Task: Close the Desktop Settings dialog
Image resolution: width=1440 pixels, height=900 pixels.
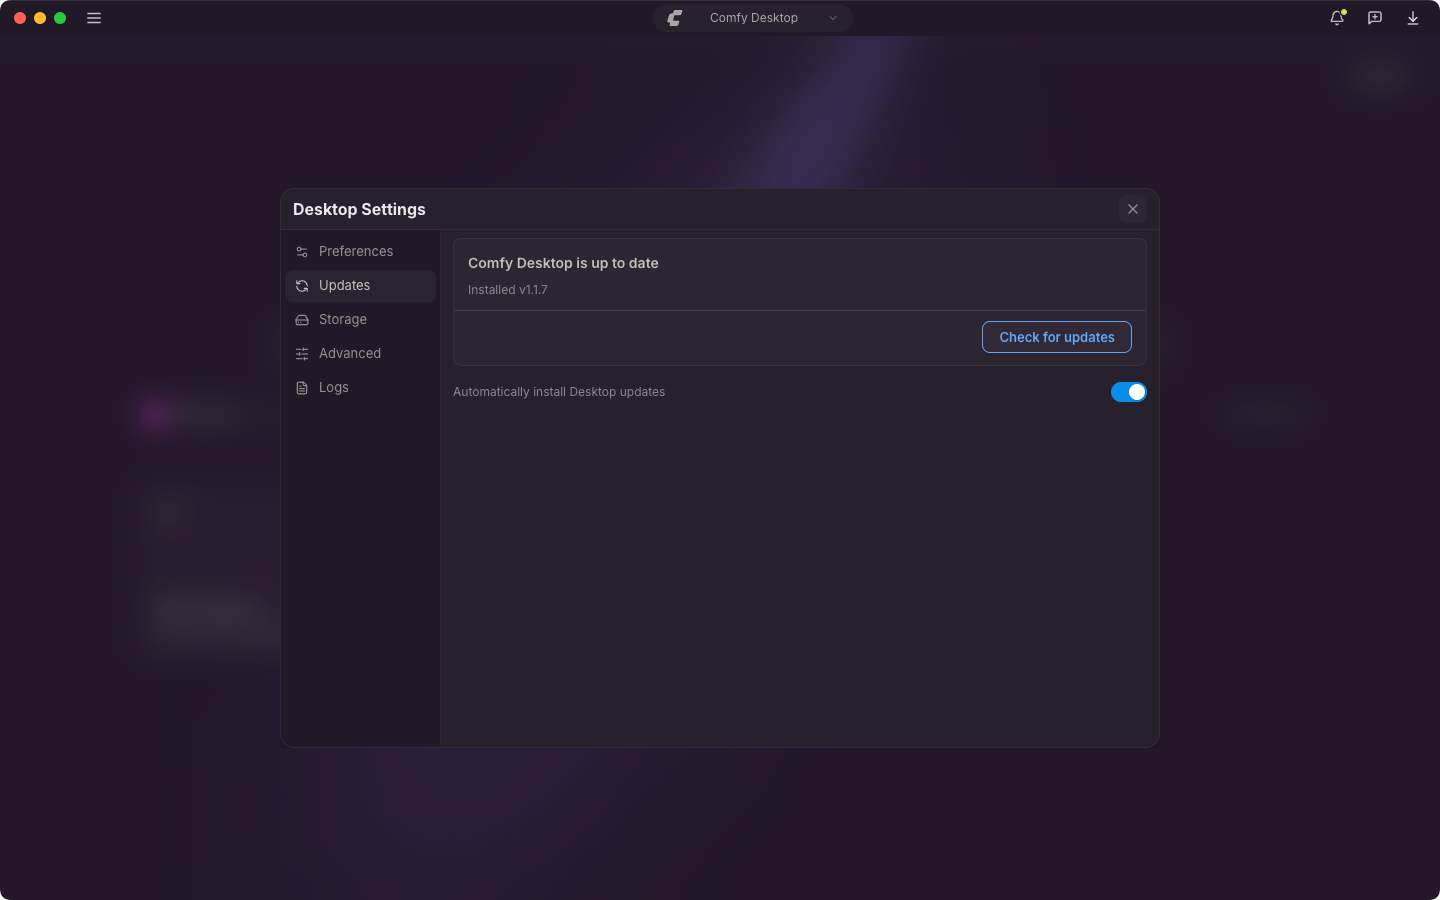Action: coord(1133,209)
